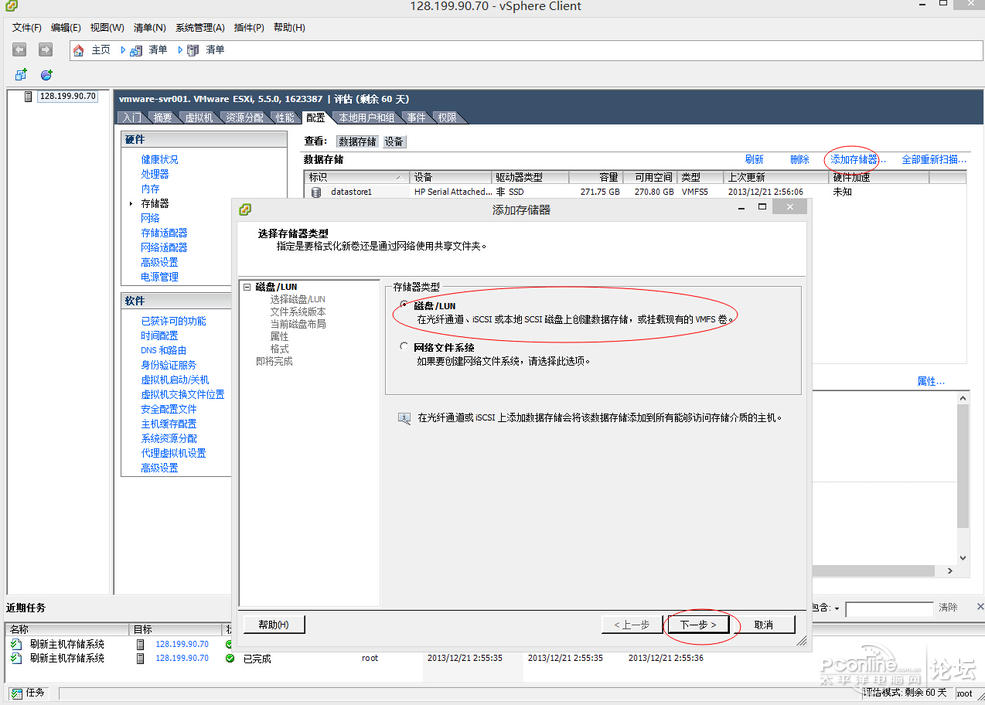
Task: Open the 清单(N) menu
Action: pyautogui.click(x=150, y=28)
